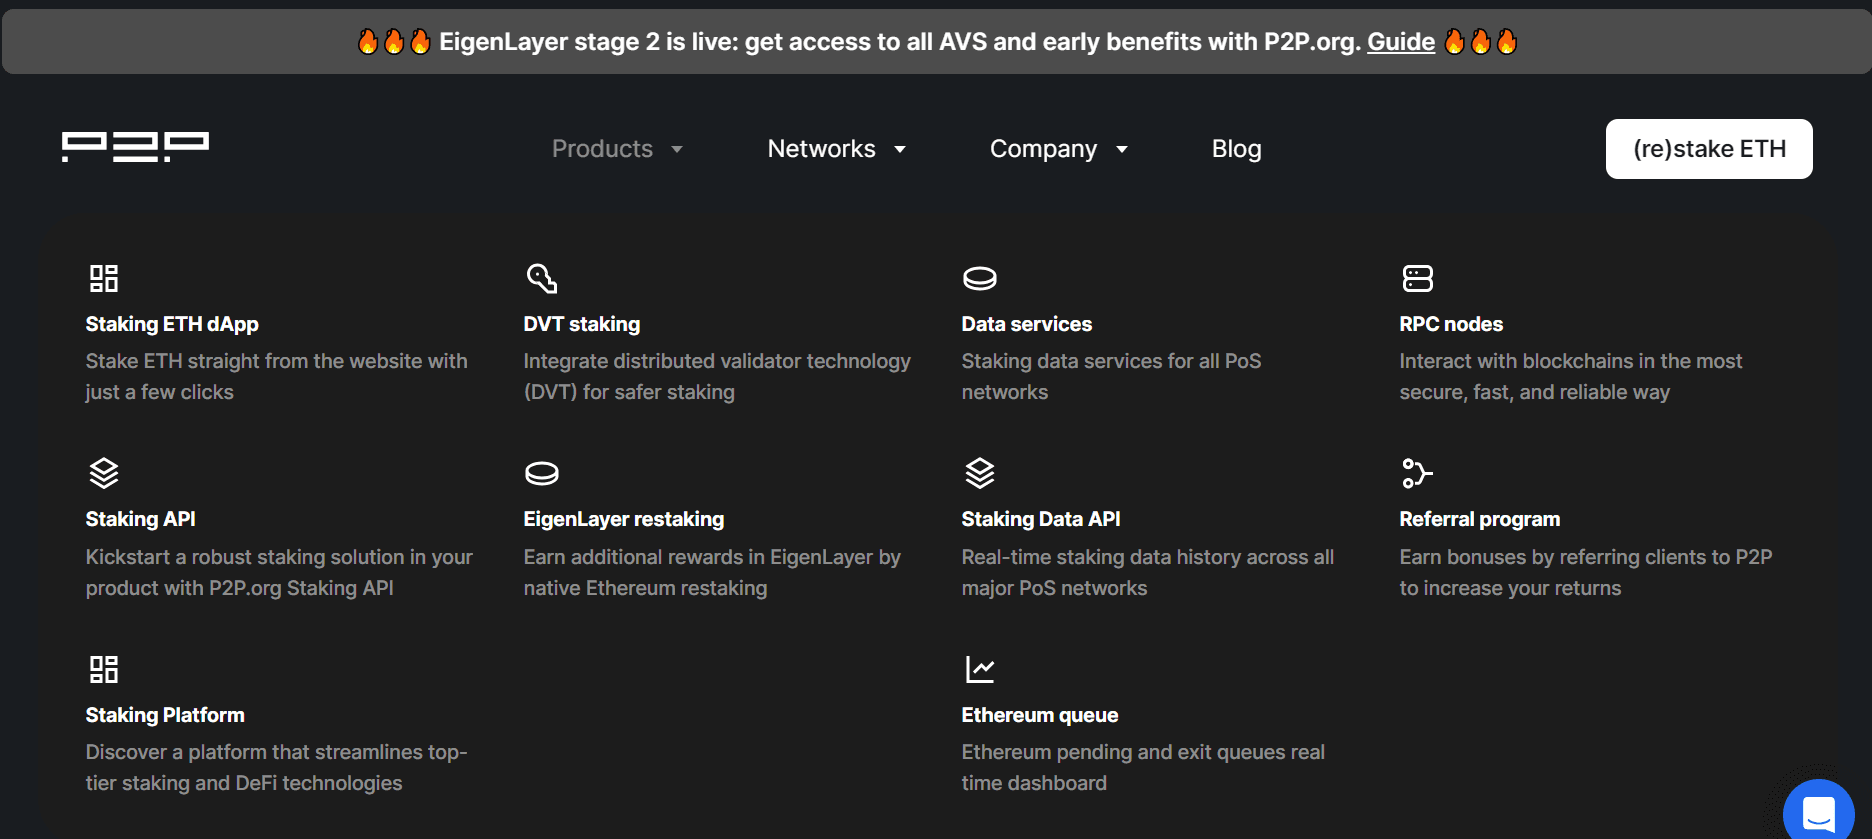Click the Staking ETH dApp grid icon
This screenshot has width=1872, height=839.
point(104,278)
